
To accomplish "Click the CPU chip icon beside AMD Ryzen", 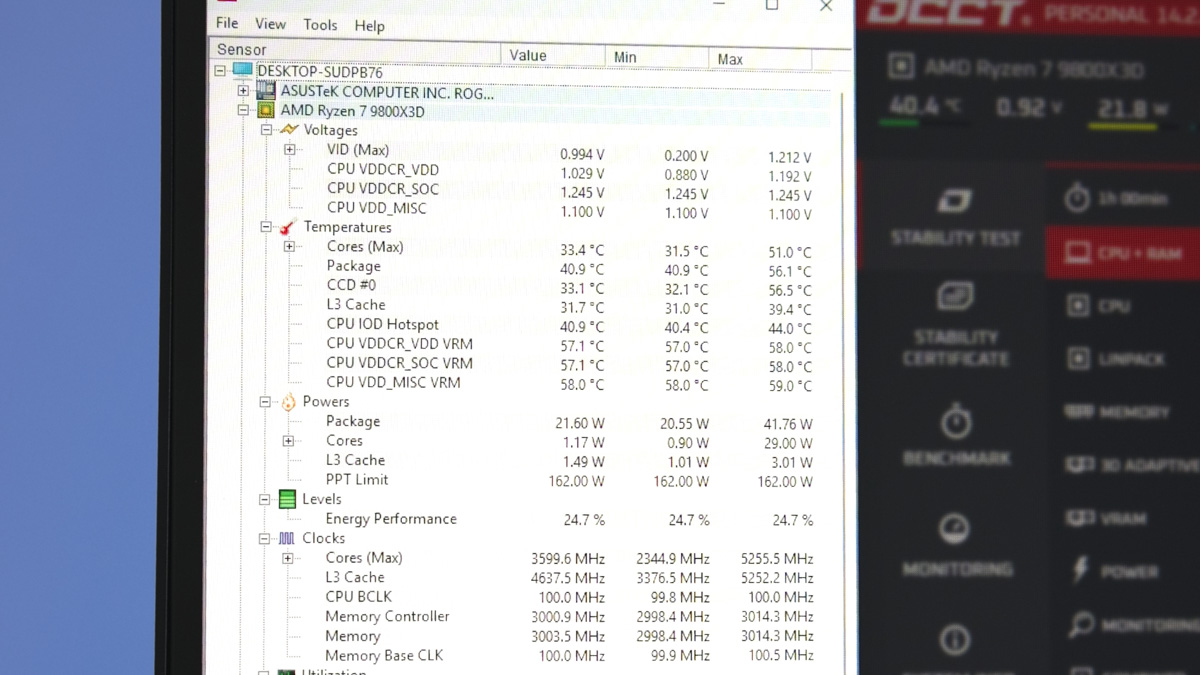I will 266,110.
